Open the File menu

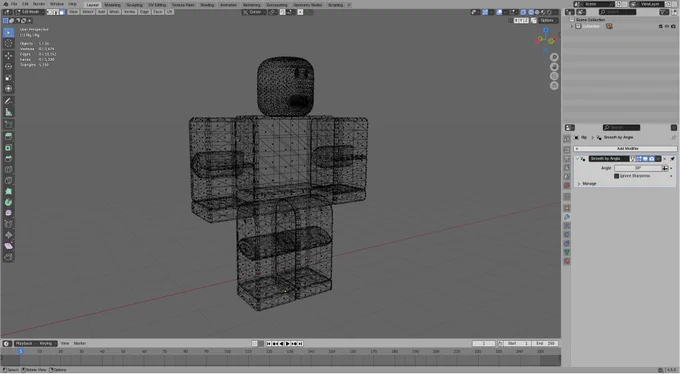14,4
